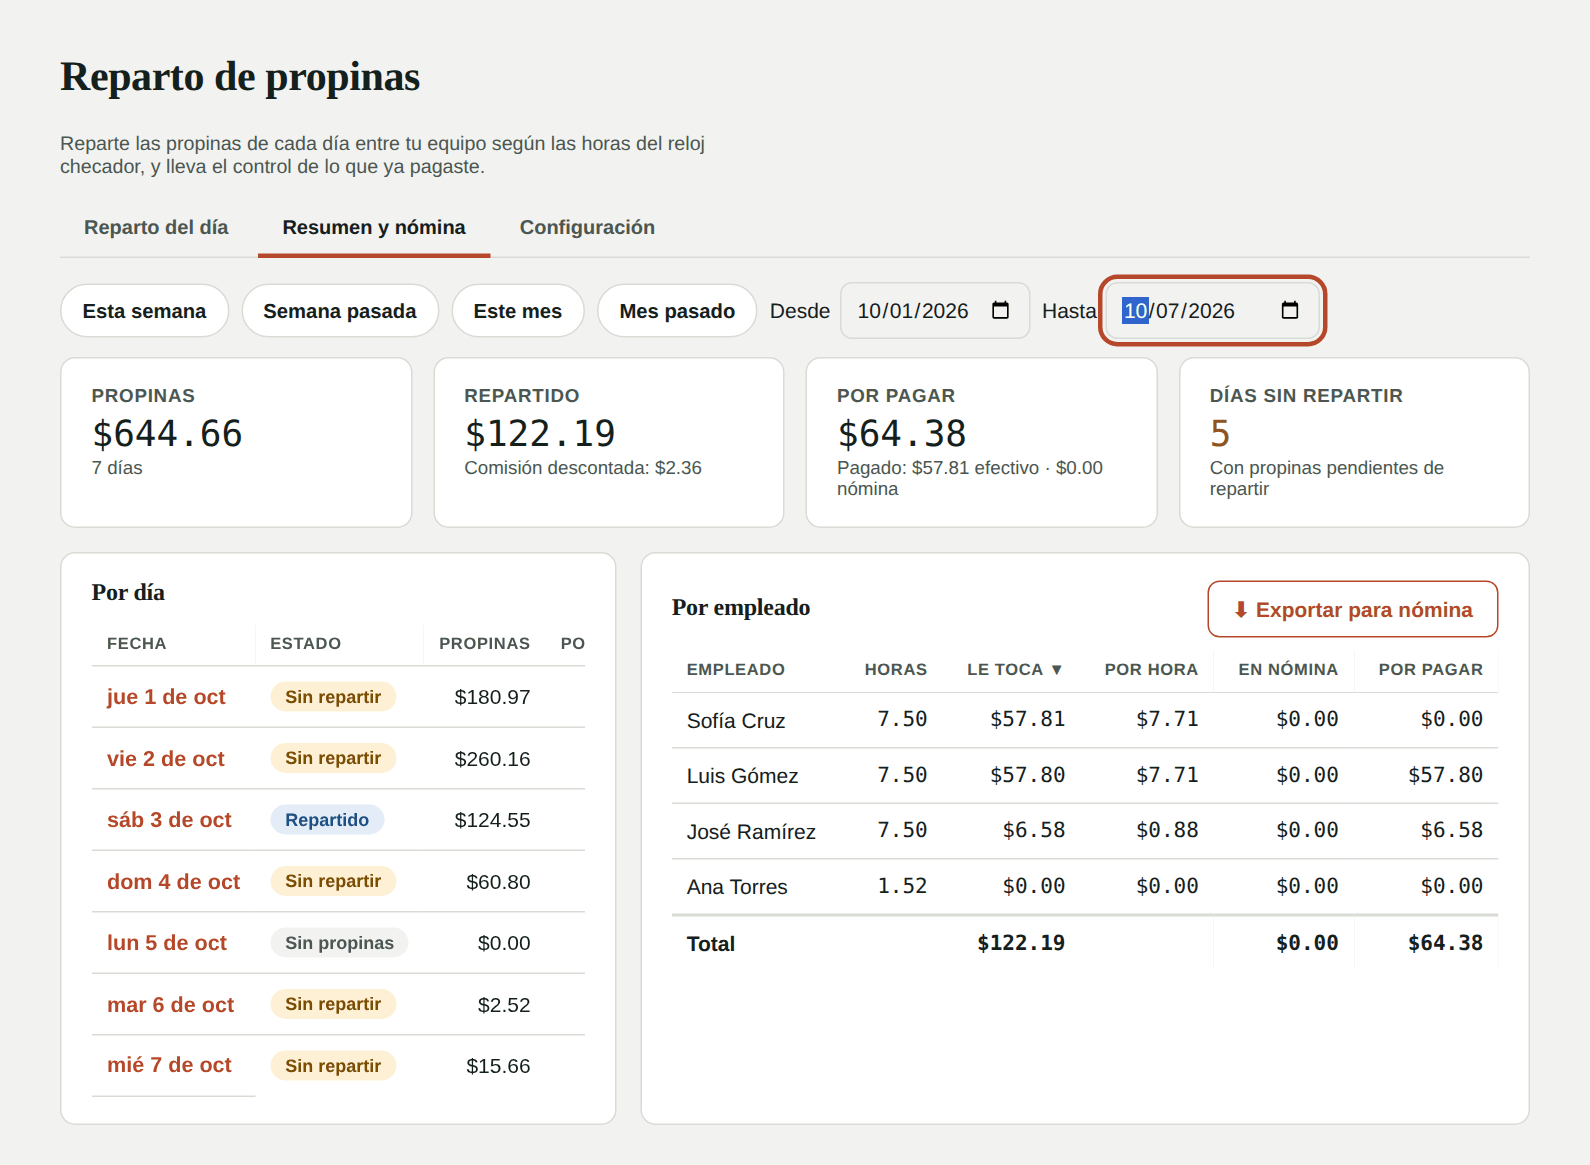The height and width of the screenshot is (1165, 1590).
Task: Open the mar 6 de oct day link
Action: coord(171,1005)
